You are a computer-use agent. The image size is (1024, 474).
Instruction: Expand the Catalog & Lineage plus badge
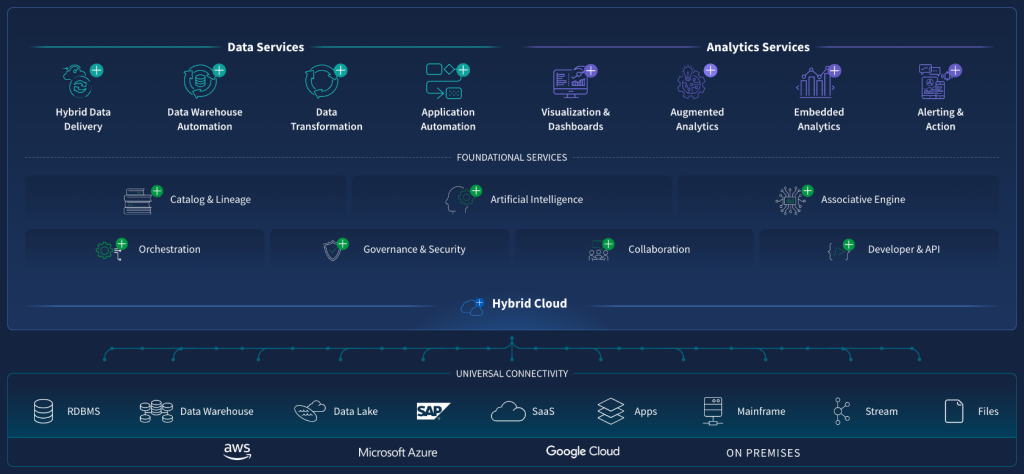tap(157, 190)
